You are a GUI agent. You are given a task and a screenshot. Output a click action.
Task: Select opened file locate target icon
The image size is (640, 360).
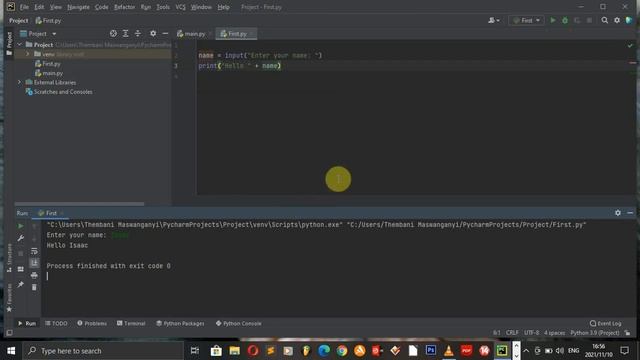coord(113,33)
